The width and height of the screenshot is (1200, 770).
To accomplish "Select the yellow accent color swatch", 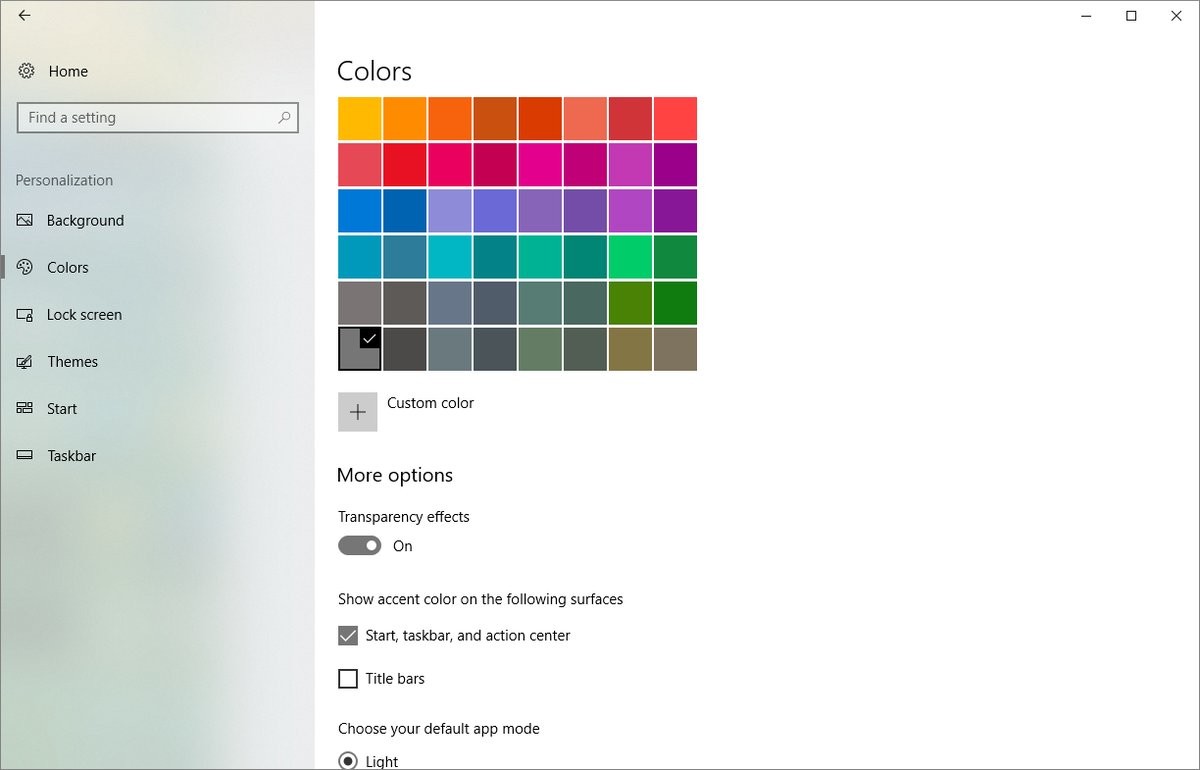I will 359,117.
